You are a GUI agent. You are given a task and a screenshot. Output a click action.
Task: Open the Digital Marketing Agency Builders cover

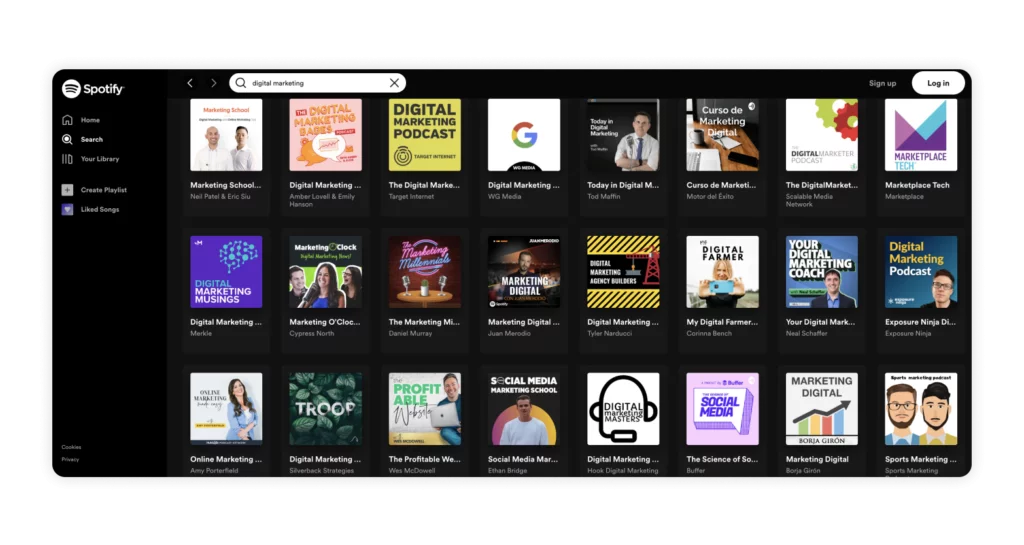[x=623, y=272]
